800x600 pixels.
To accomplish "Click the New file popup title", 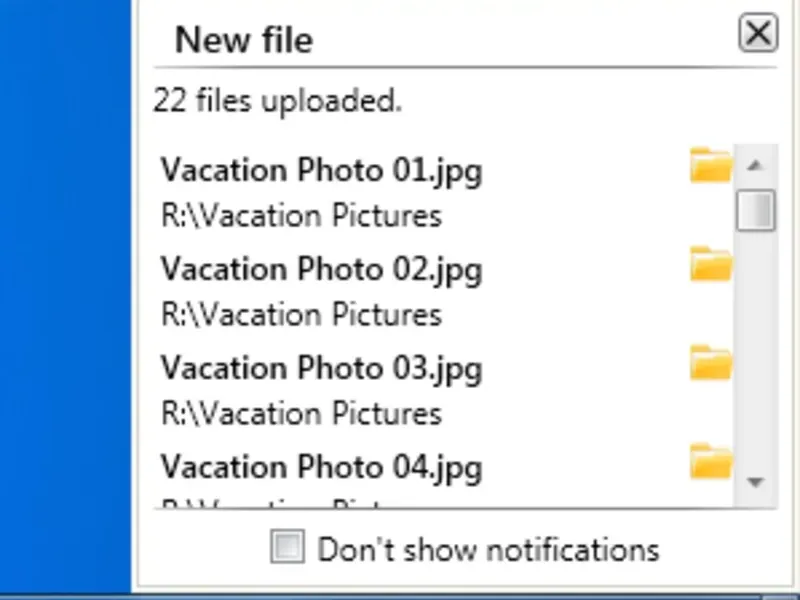I will coord(244,40).
